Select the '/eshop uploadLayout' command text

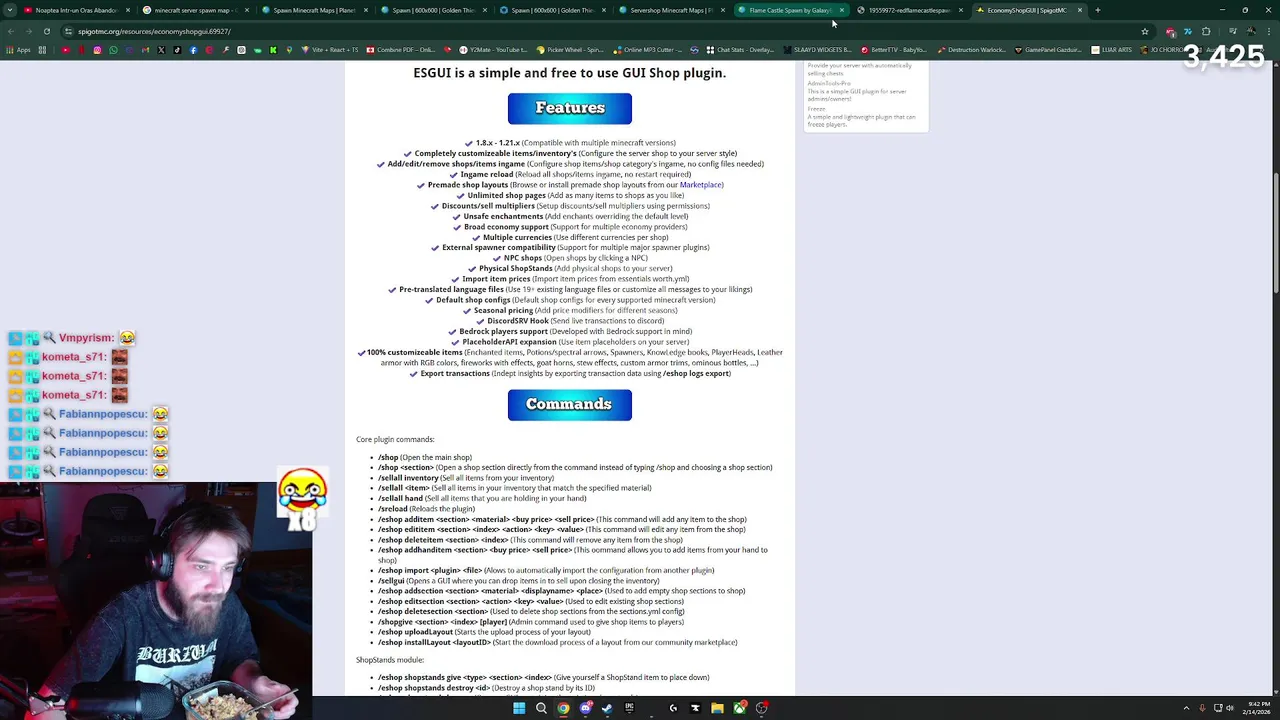(x=415, y=632)
